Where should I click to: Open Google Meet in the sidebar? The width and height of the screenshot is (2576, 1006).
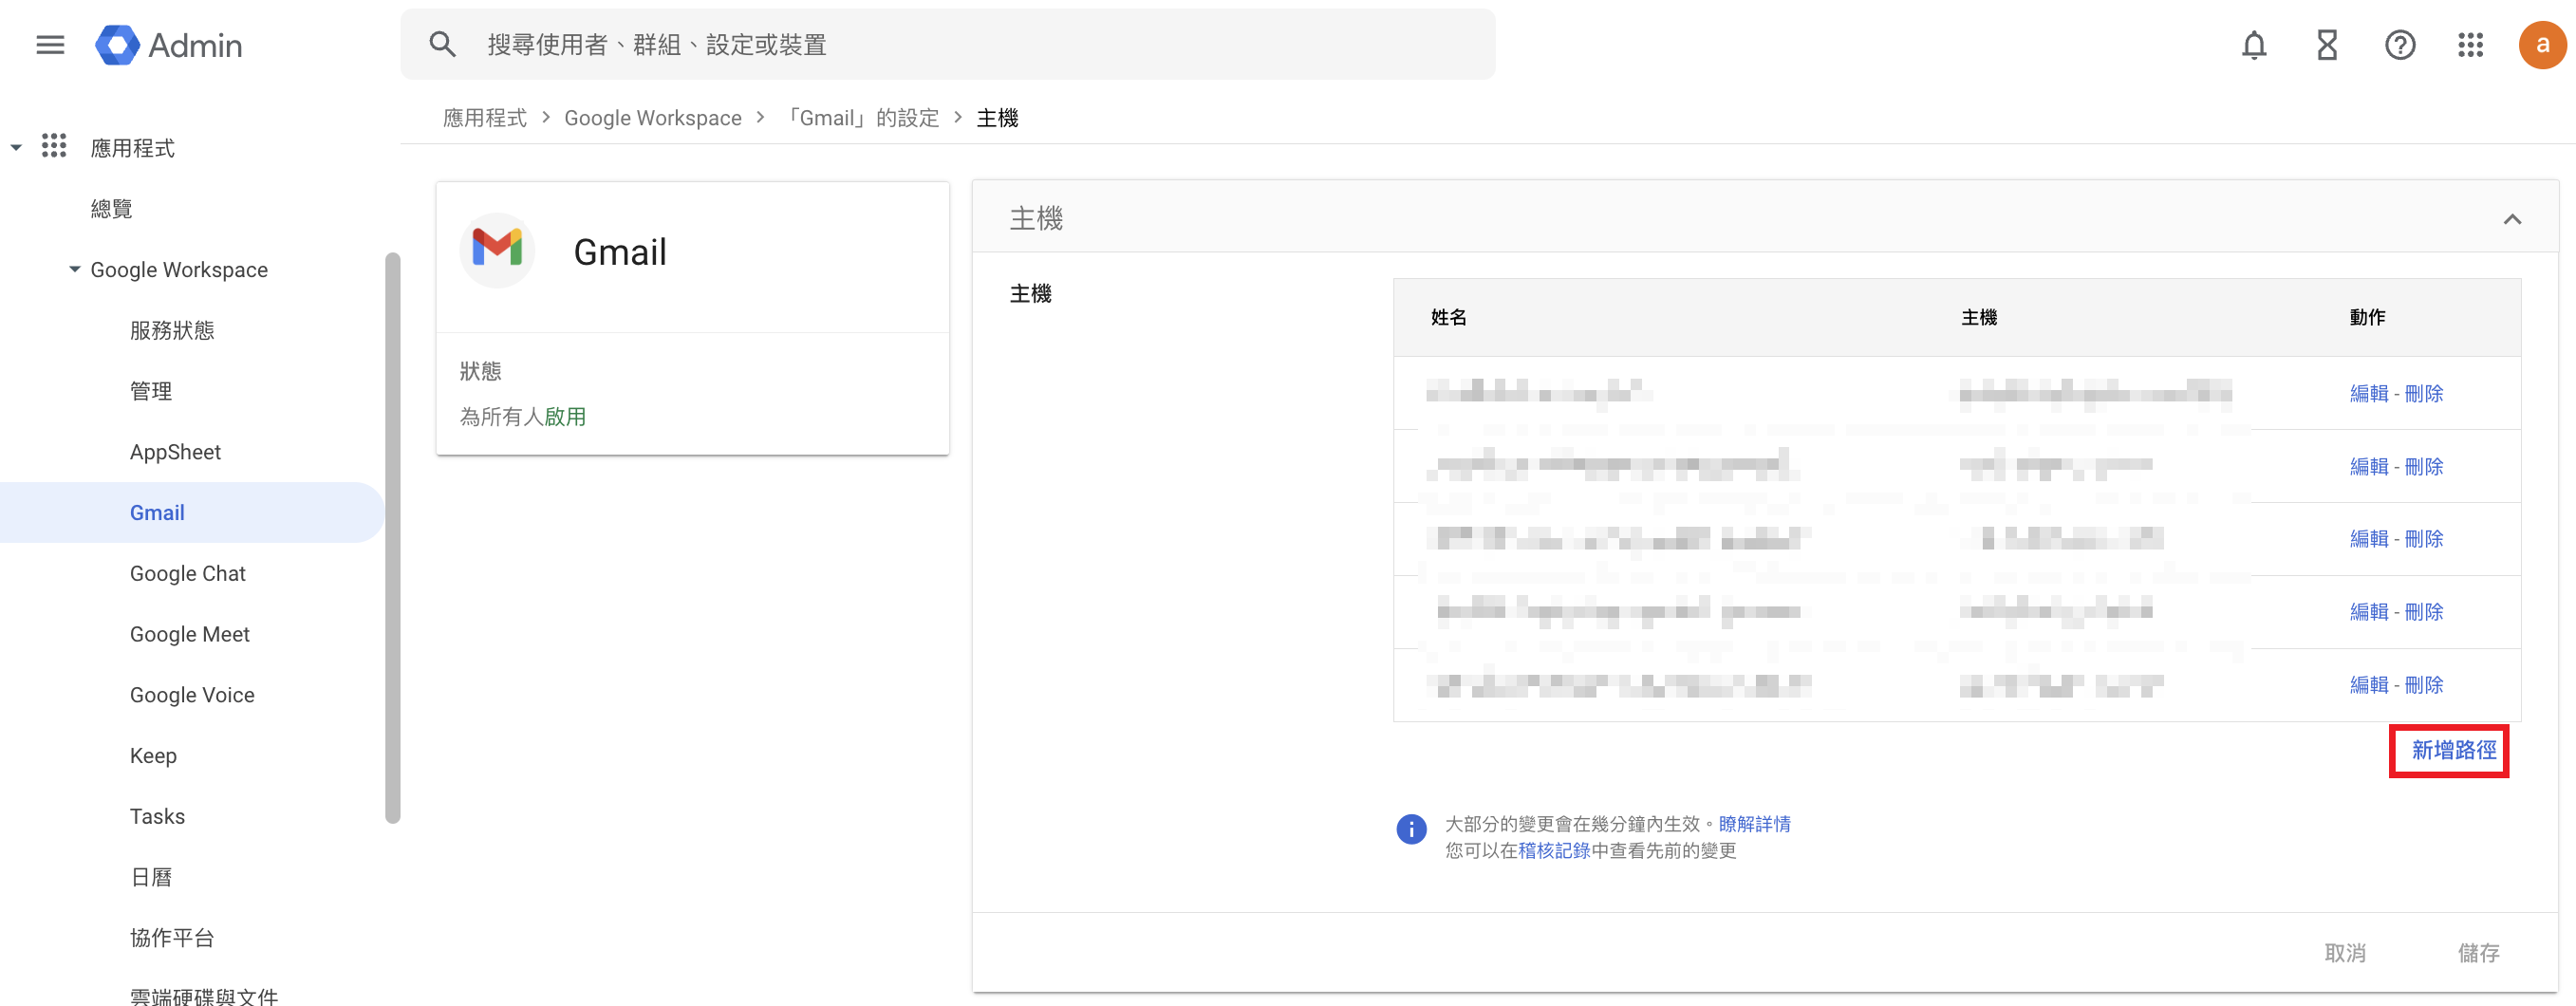189,634
